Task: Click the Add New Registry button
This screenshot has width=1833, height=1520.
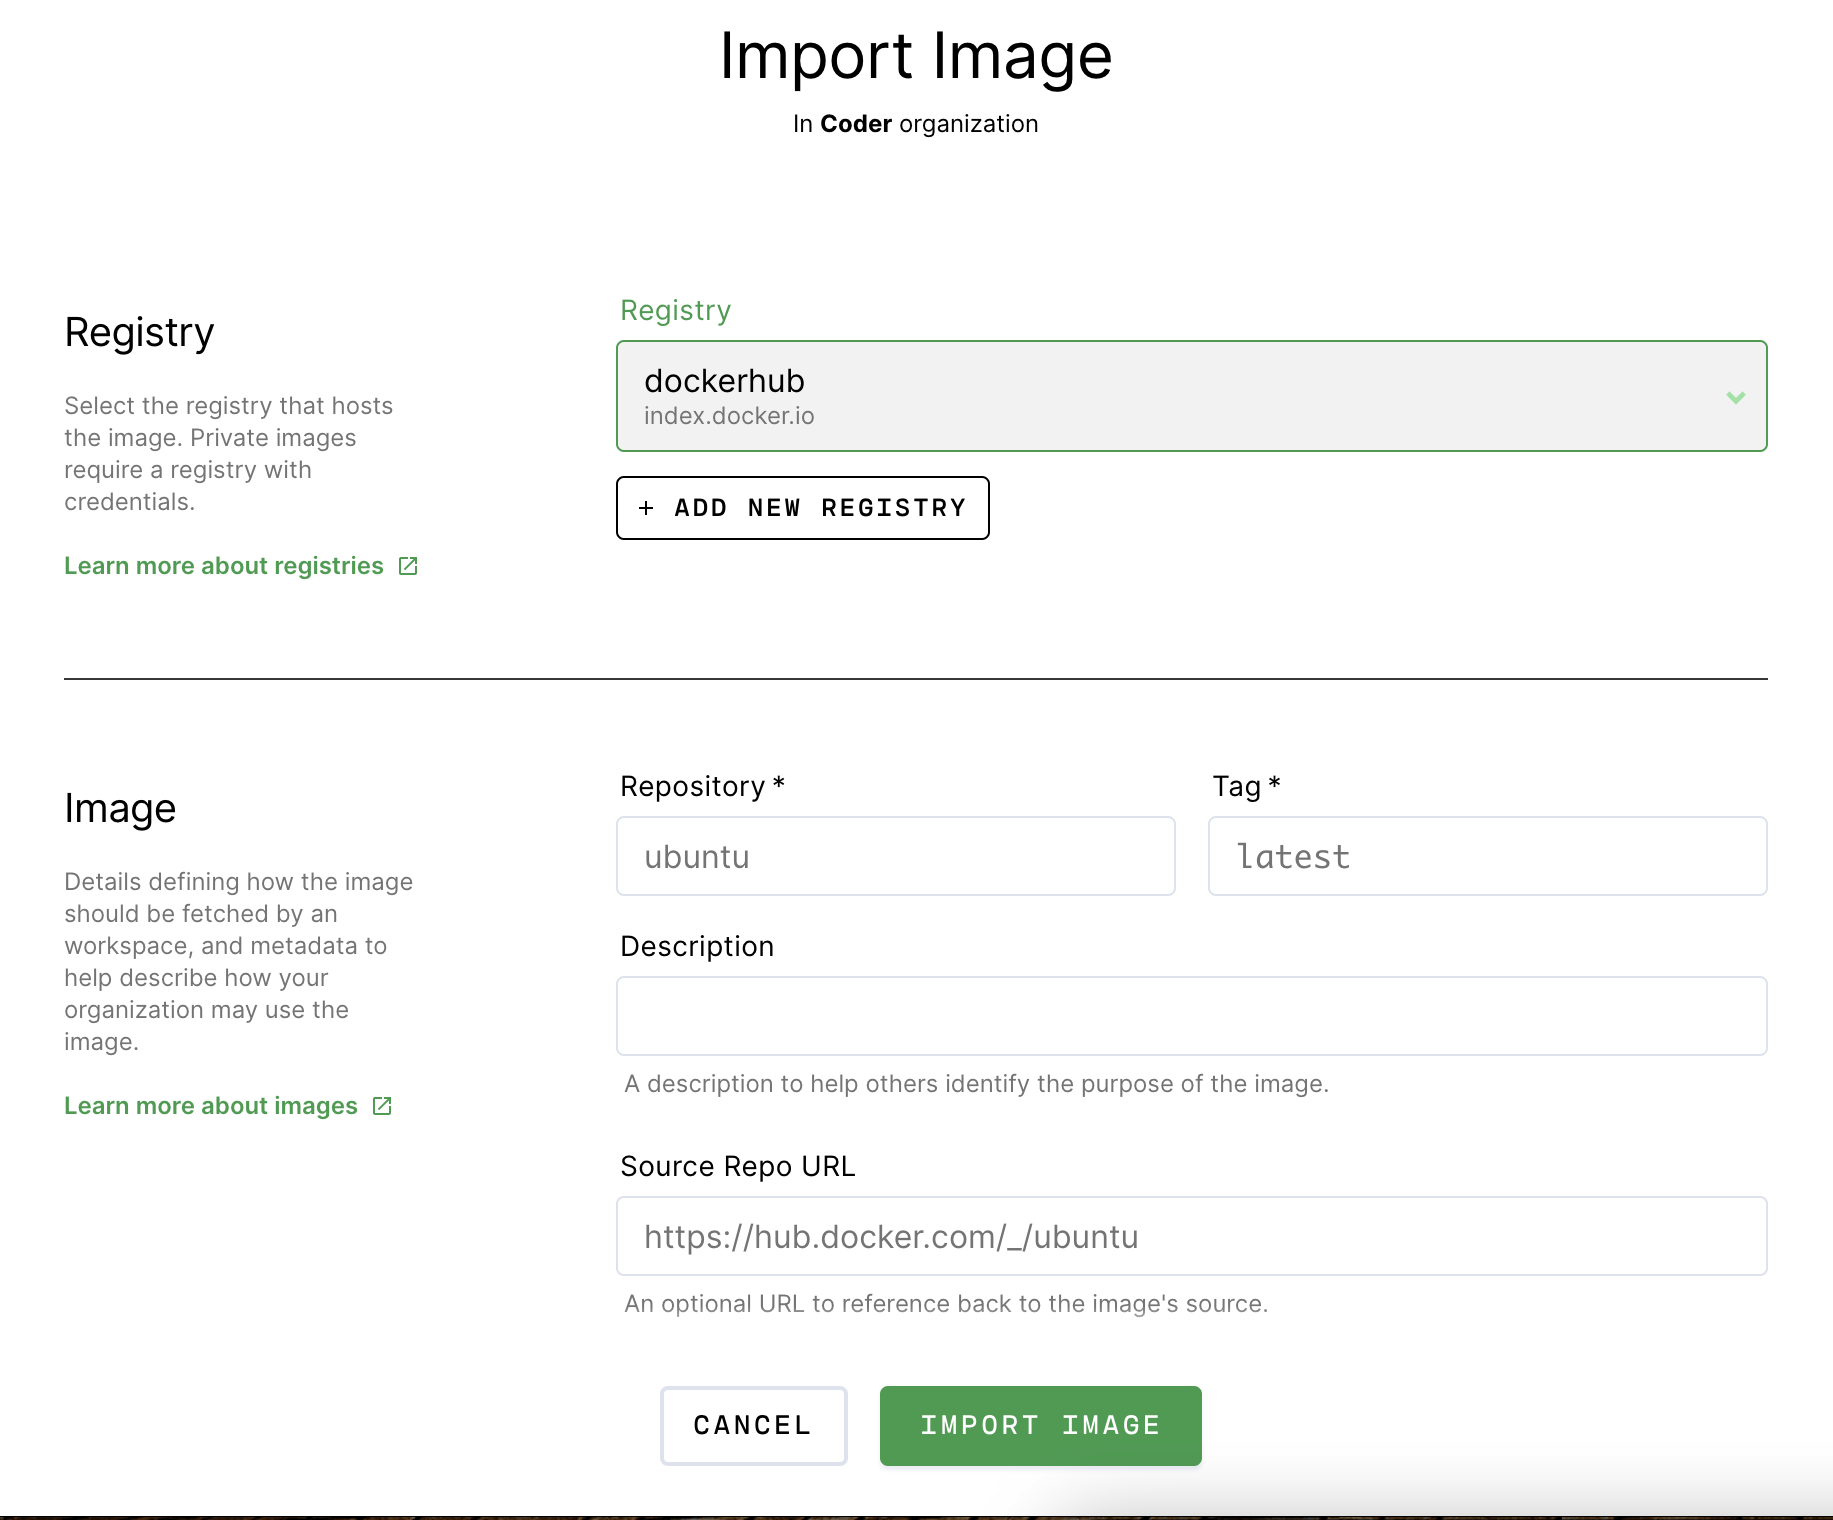Action: (802, 508)
